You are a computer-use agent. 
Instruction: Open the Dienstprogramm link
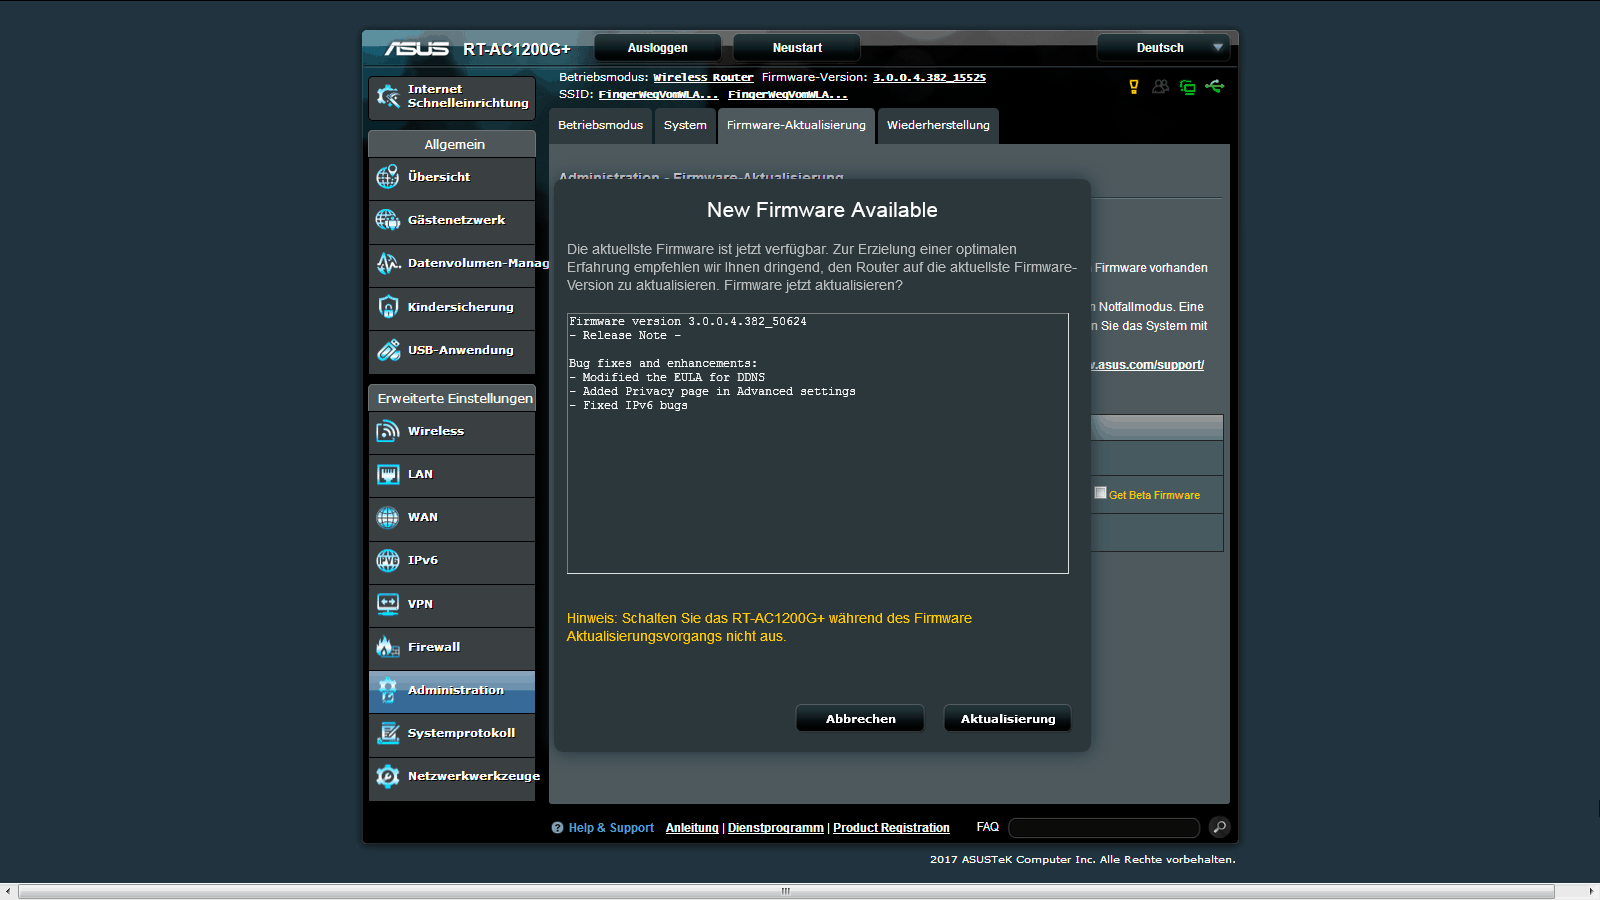point(776,828)
